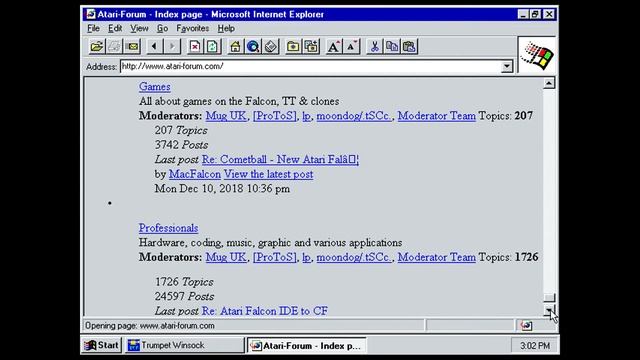Open the Favorites menu
Viewport: 640px width, 360px height.
[193, 29]
